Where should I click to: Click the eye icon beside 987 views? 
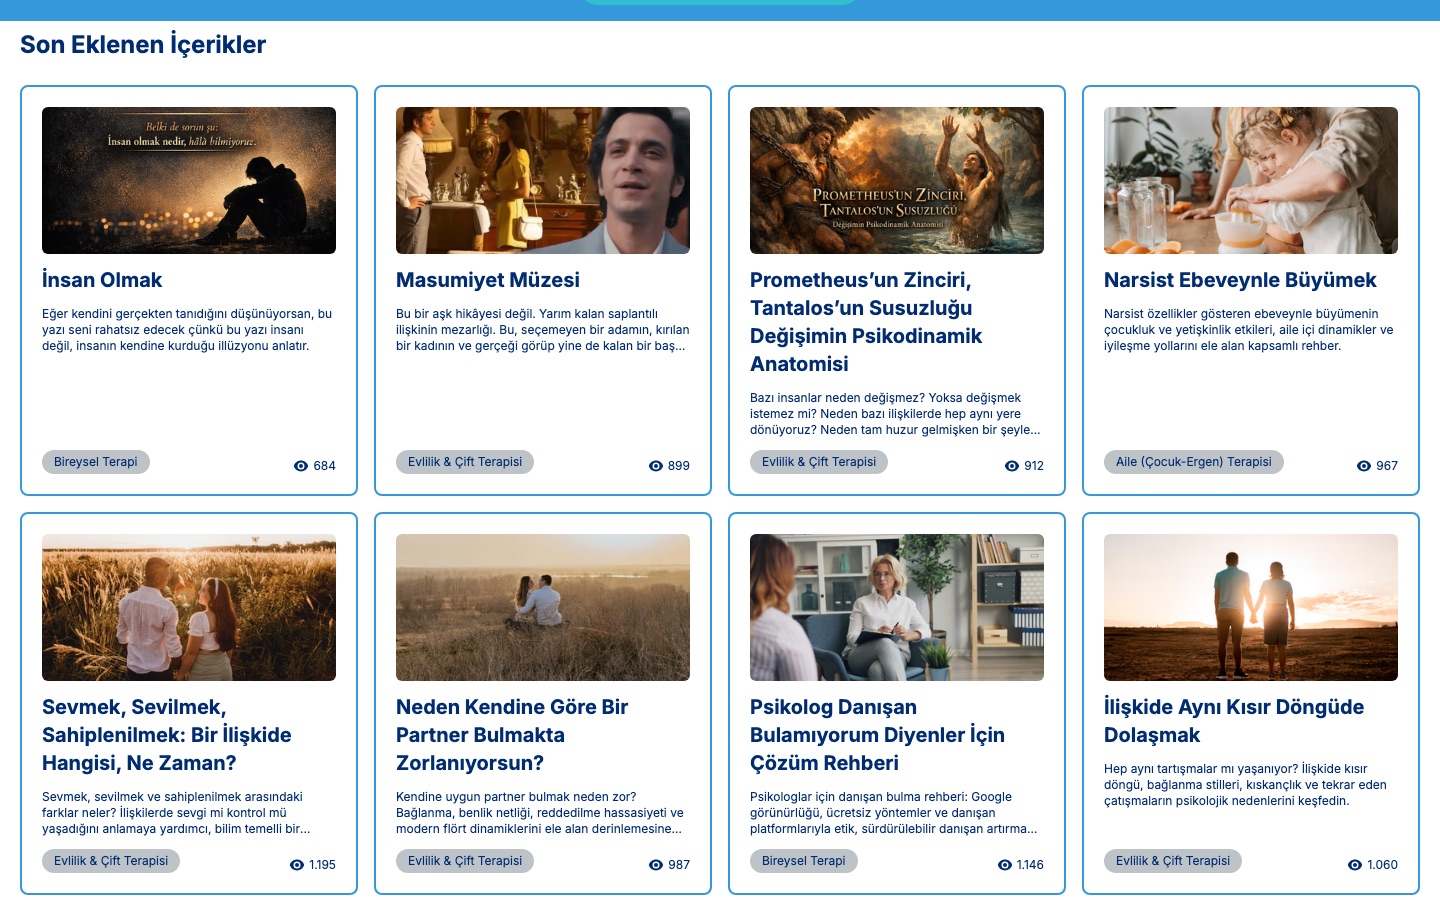(656, 865)
